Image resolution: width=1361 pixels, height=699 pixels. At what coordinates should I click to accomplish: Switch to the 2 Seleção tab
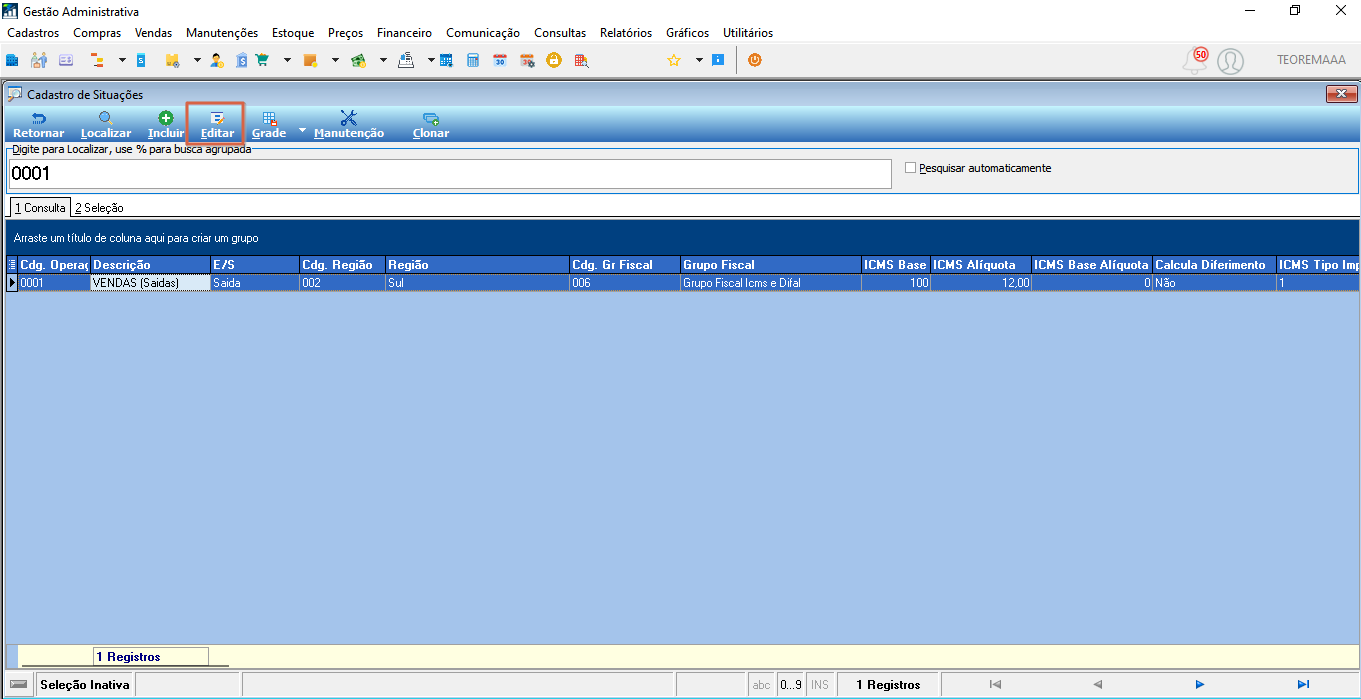[99, 208]
